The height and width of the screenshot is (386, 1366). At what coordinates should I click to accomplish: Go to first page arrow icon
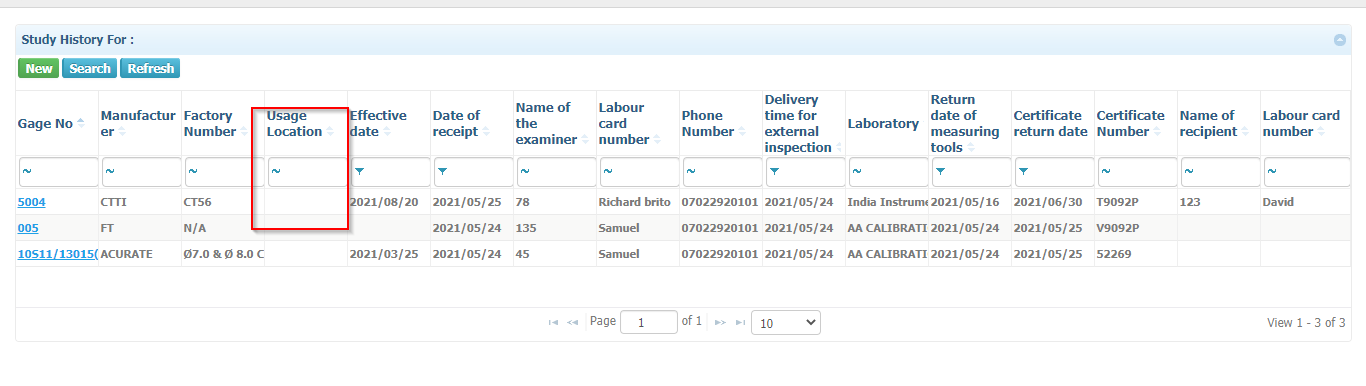[554, 323]
